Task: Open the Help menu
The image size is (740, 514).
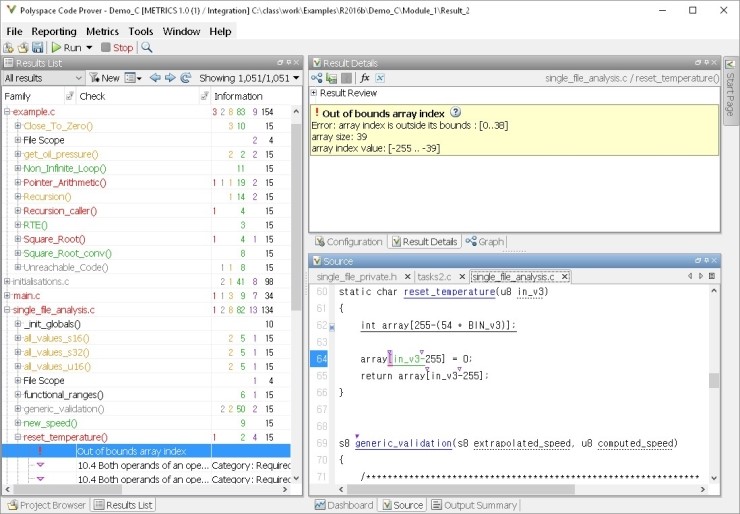Action: (220, 32)
